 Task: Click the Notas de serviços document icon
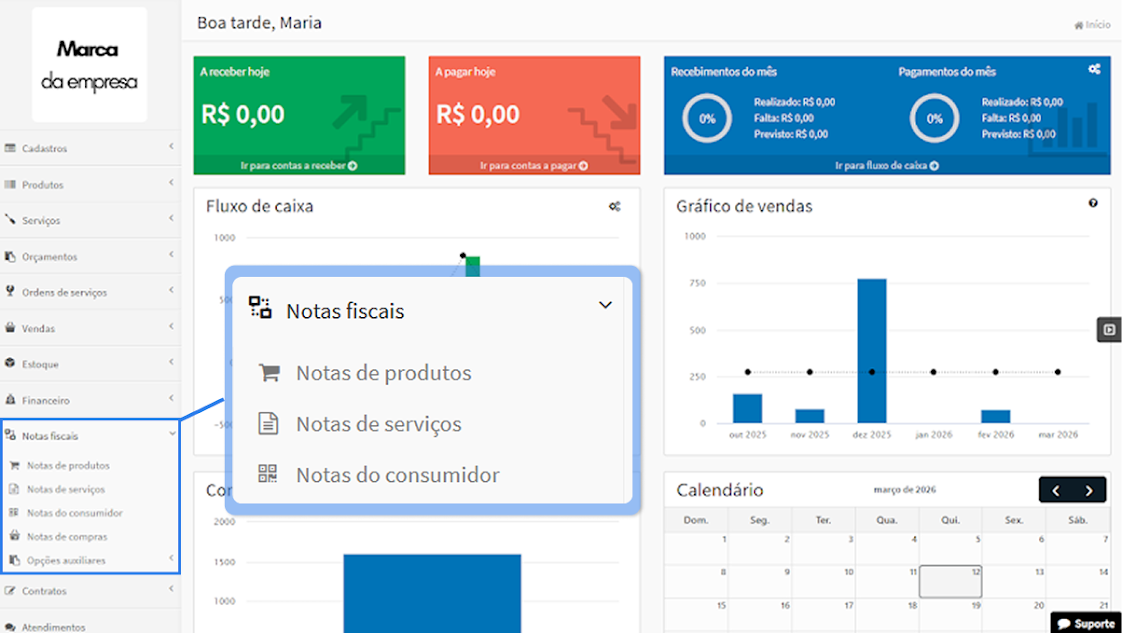pos(267,423)
